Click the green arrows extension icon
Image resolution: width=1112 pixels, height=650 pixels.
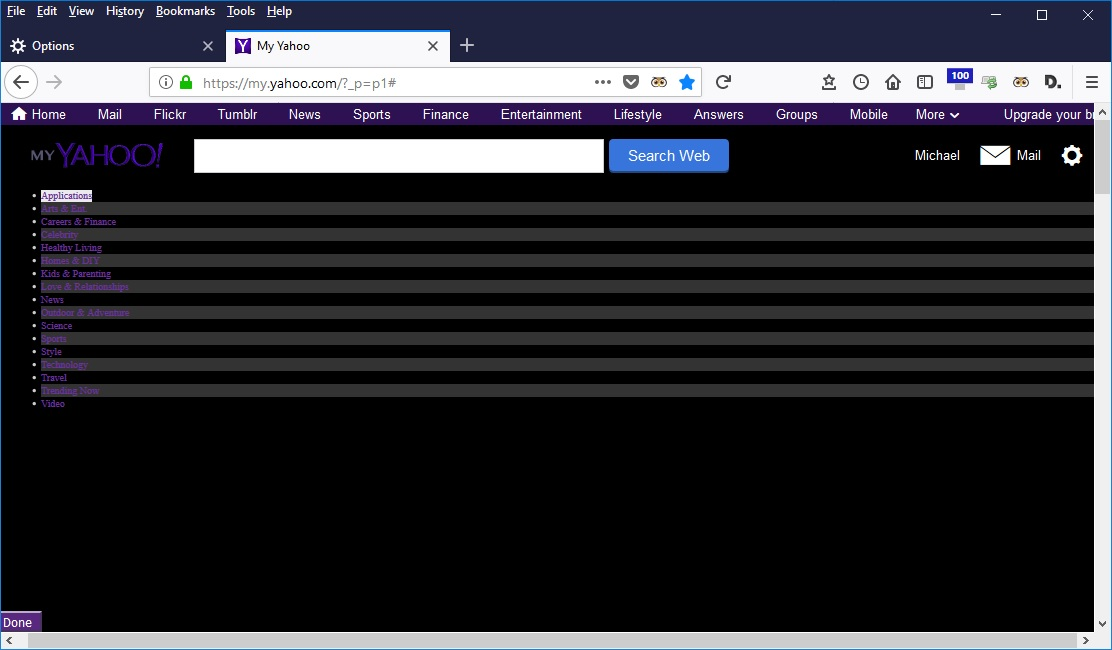click(x=989, y=82)
